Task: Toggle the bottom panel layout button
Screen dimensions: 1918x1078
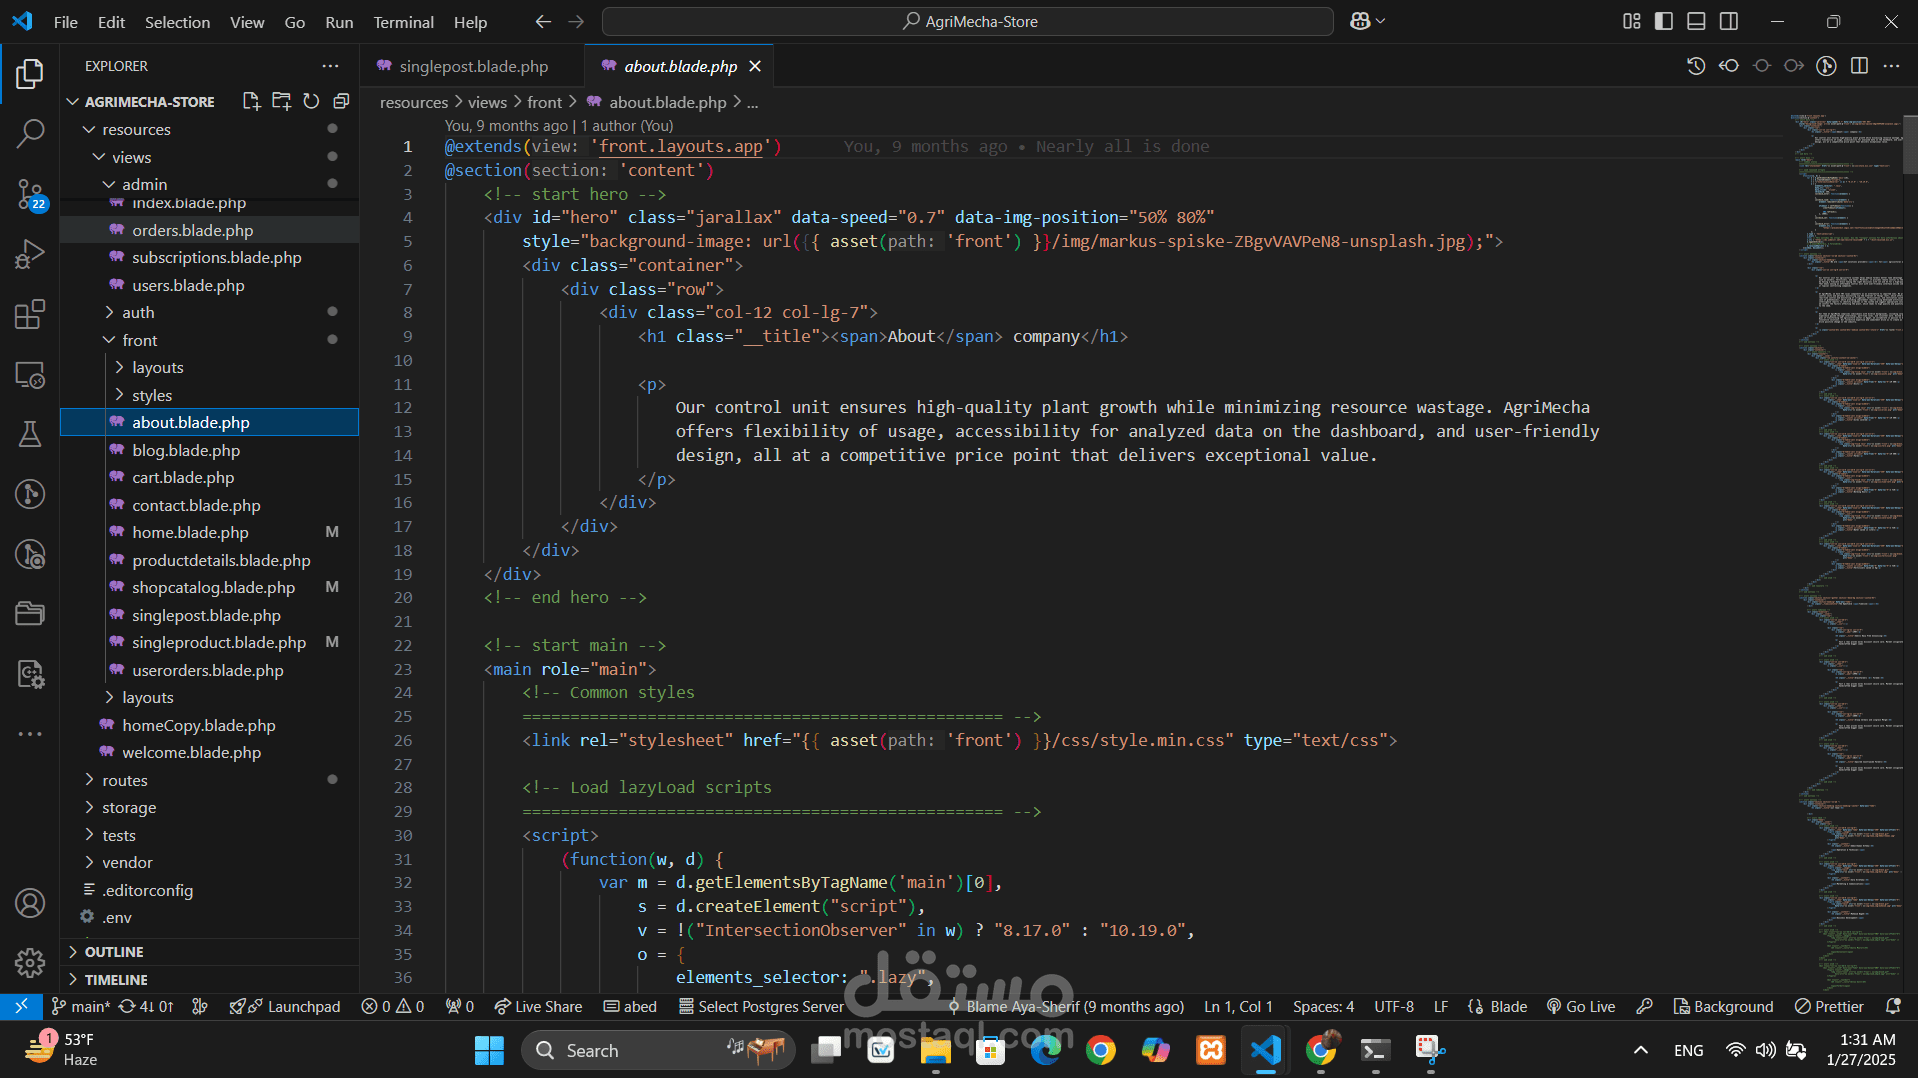Action: (x=1696, y=21)
